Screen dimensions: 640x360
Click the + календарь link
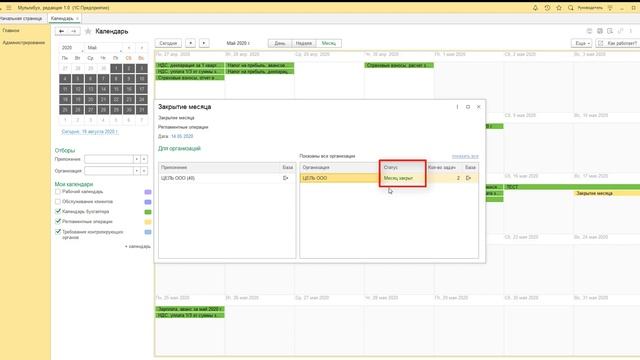pyautogui.click(x=138, y=247)
